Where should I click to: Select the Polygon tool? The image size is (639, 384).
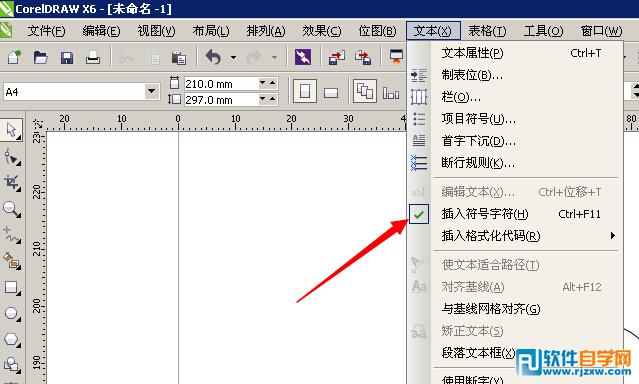click(x=11, y=339)
